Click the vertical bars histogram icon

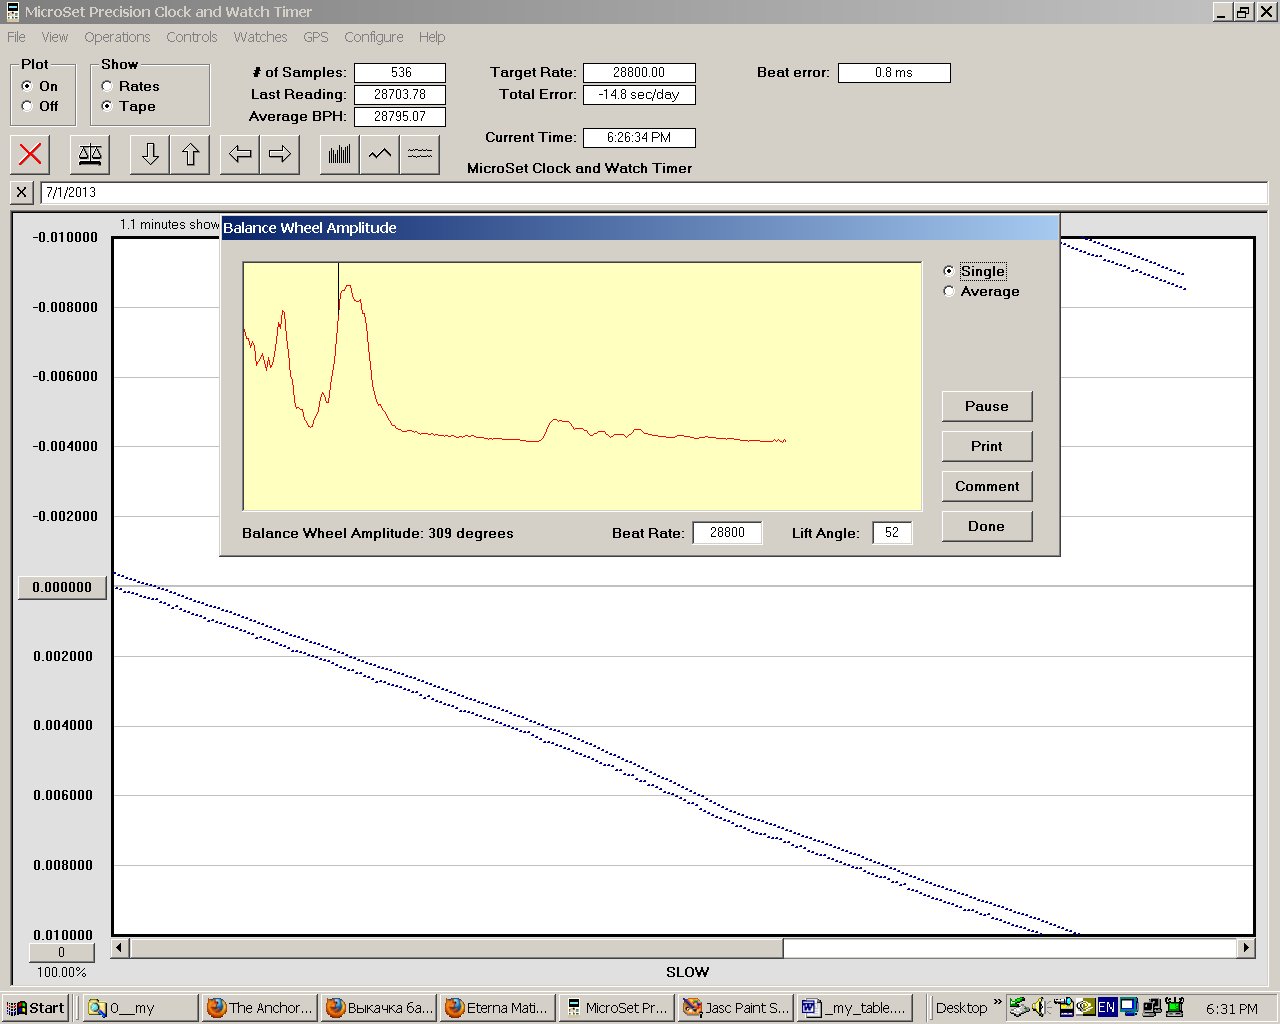coord(340,154)
